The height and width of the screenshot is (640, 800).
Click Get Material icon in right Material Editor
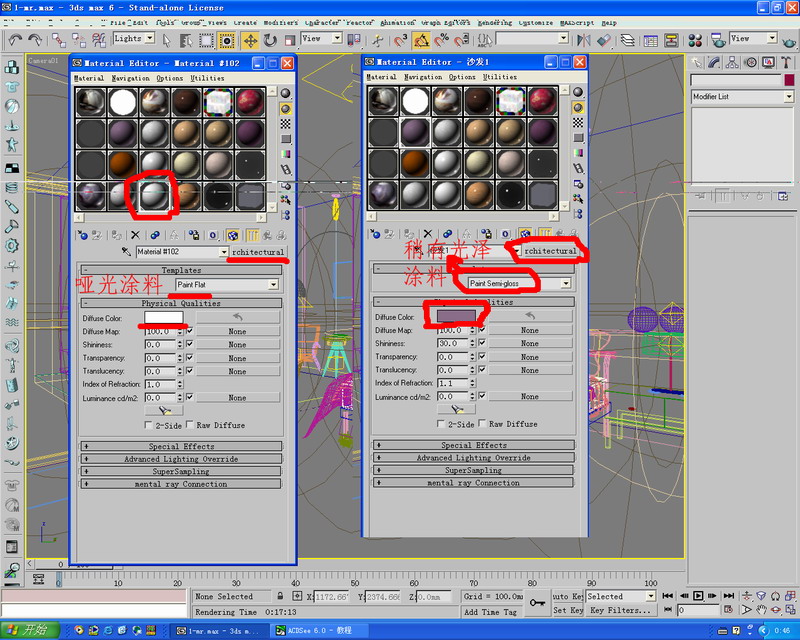[376, 234]
